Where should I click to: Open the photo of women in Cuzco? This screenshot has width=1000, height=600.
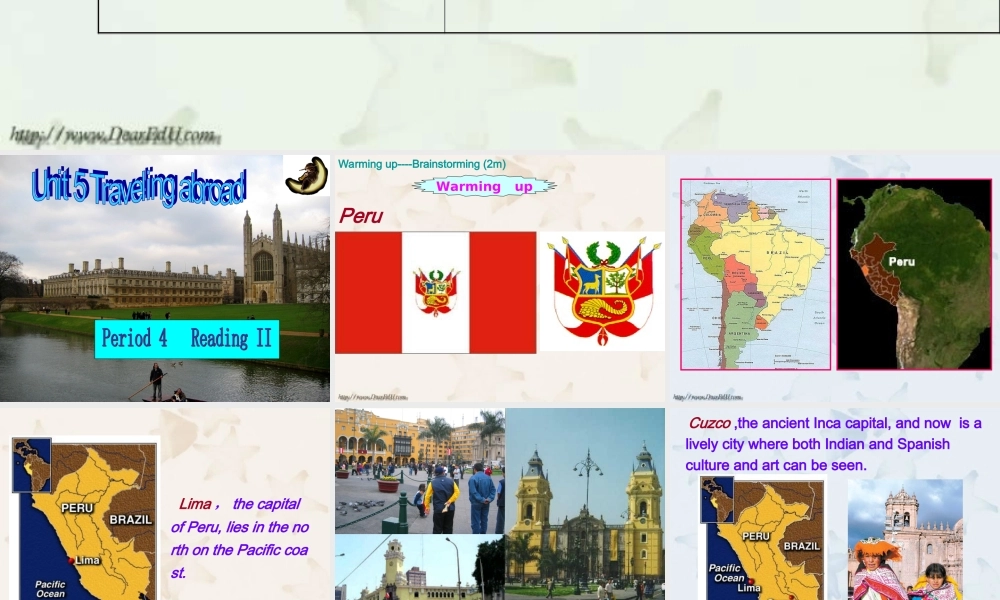(905, 540)
